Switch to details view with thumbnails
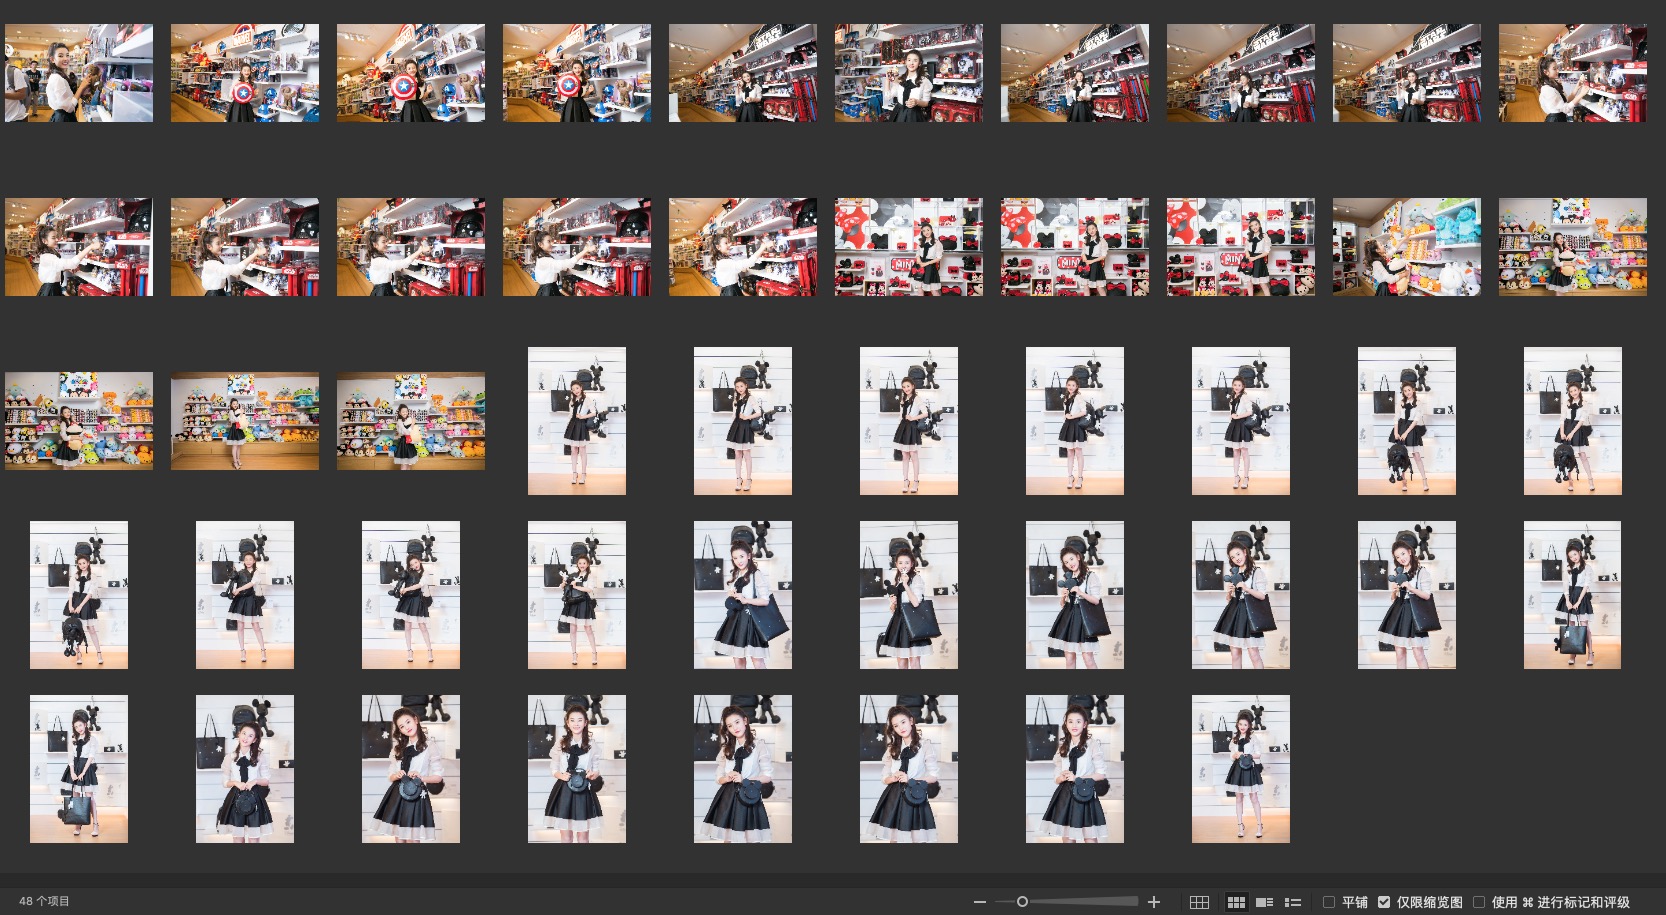The height and width of the screenshot is (915, 1666). (x=1264, y=902)
